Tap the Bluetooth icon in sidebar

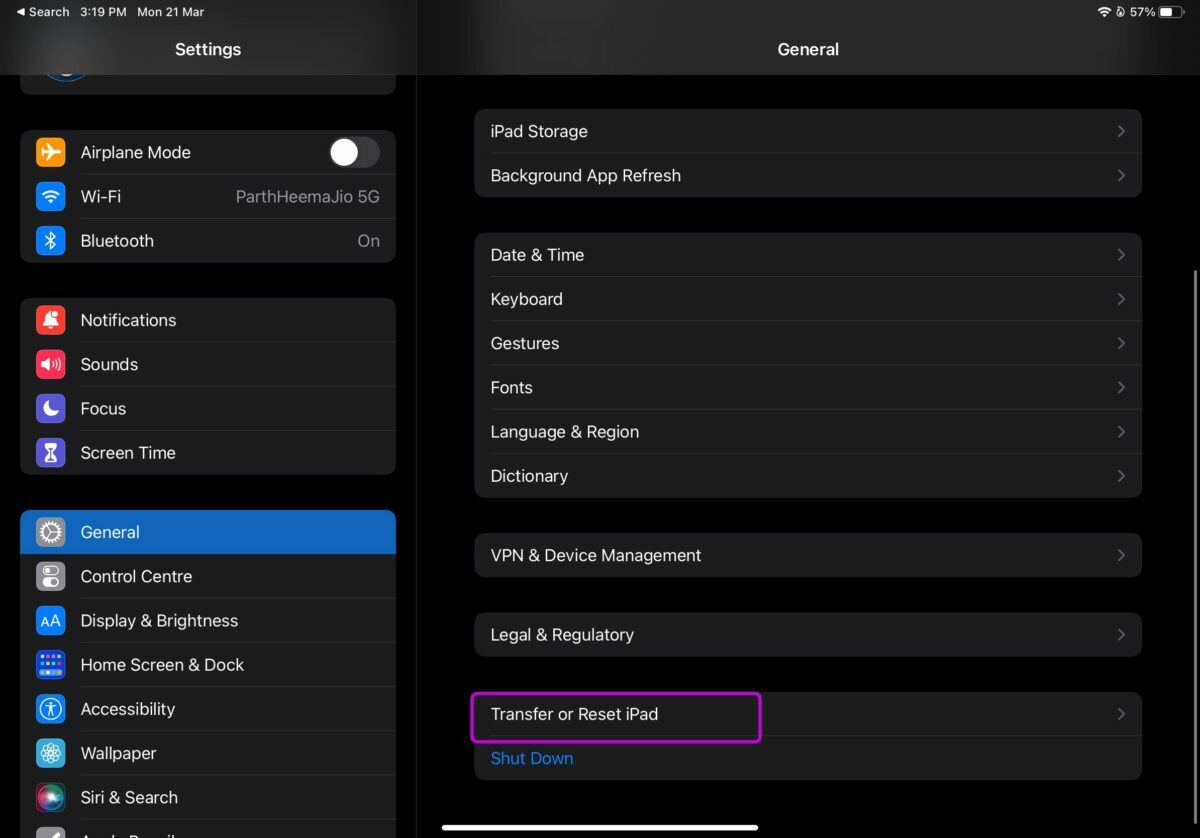[x=51, y=241]
